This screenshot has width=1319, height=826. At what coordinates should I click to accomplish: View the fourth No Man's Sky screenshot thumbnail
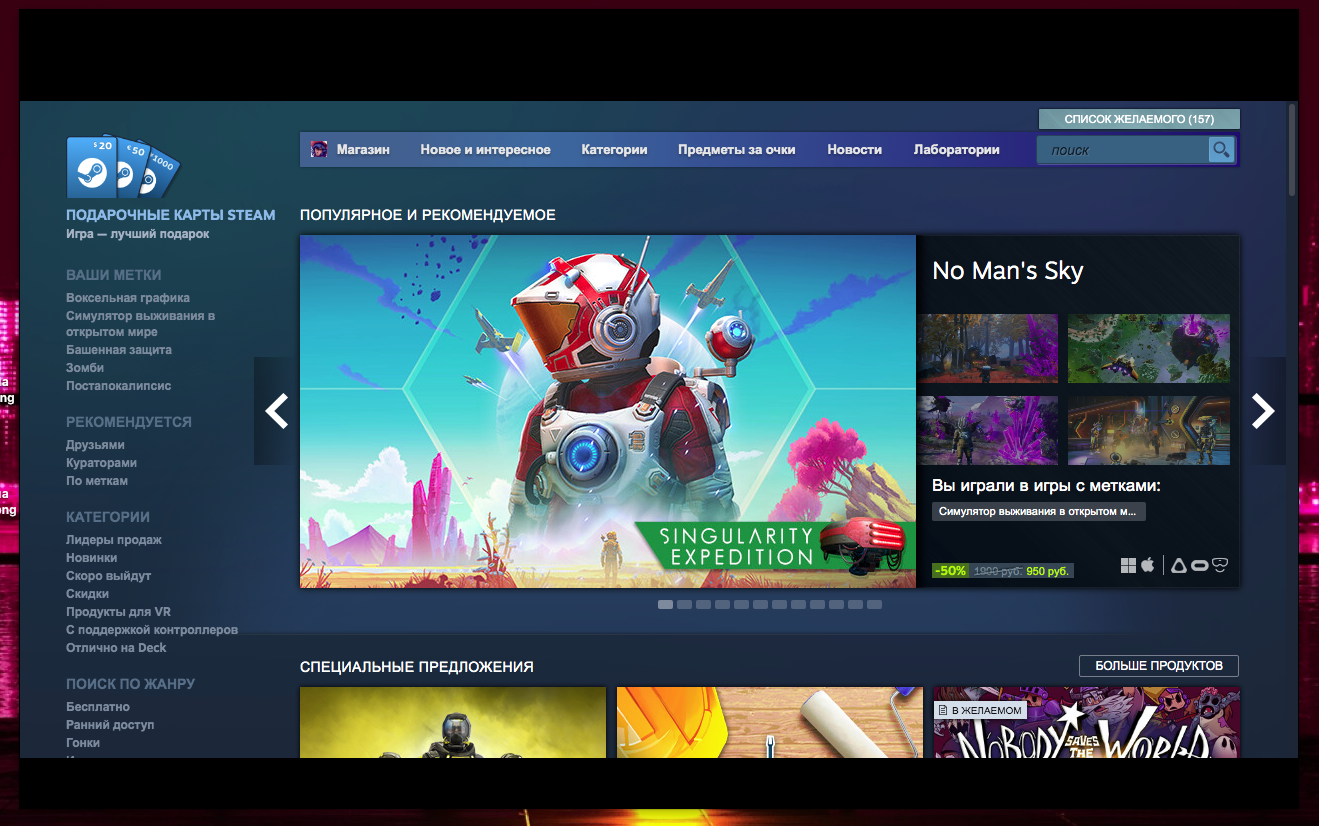click(x=1149, y=430)
